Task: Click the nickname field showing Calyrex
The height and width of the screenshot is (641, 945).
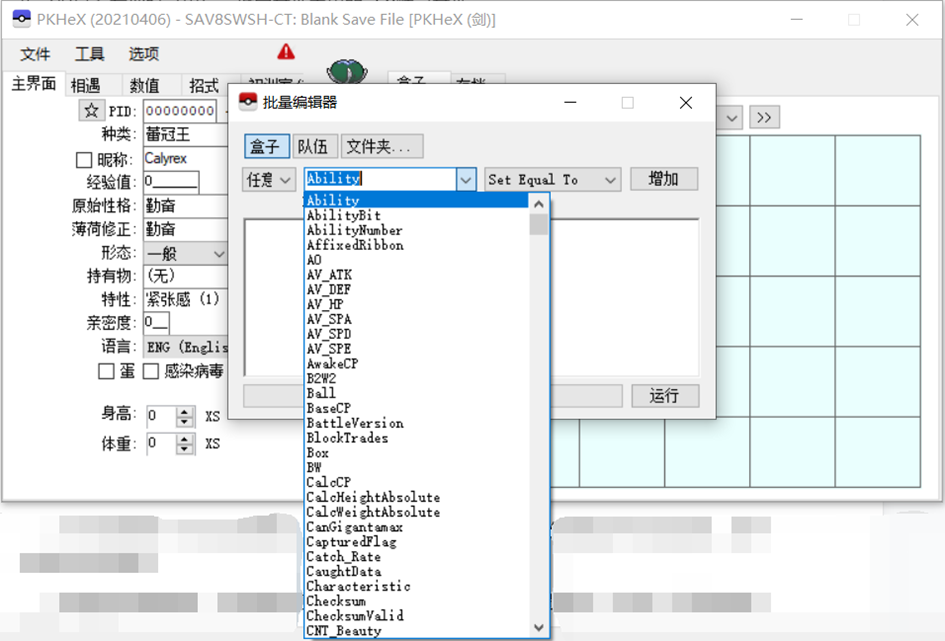Action: click(185, 159)
